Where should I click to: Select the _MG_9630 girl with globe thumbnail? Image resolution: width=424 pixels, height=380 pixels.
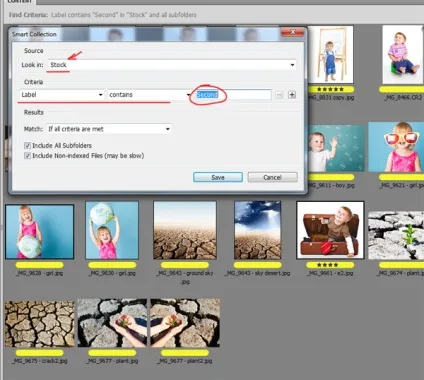(x=112, y=230)
